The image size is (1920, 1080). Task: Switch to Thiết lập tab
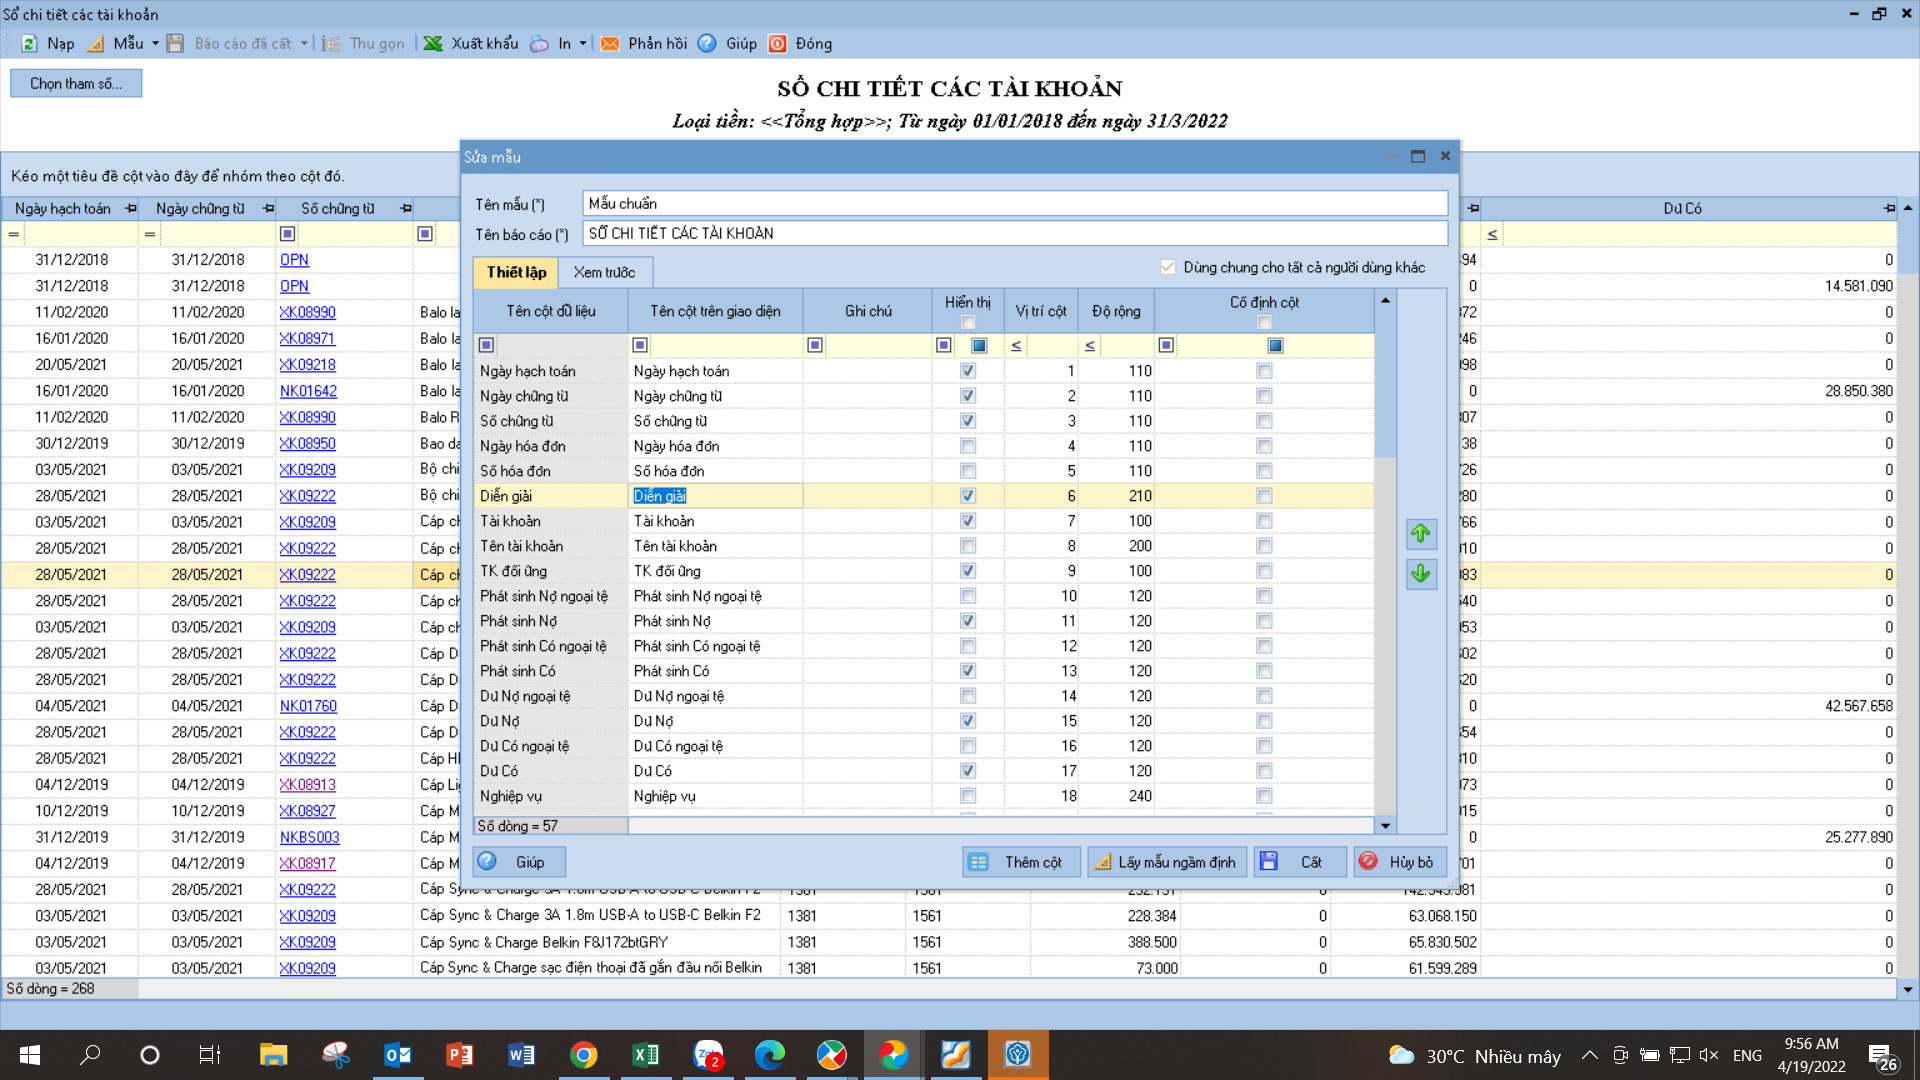(516, 272)
